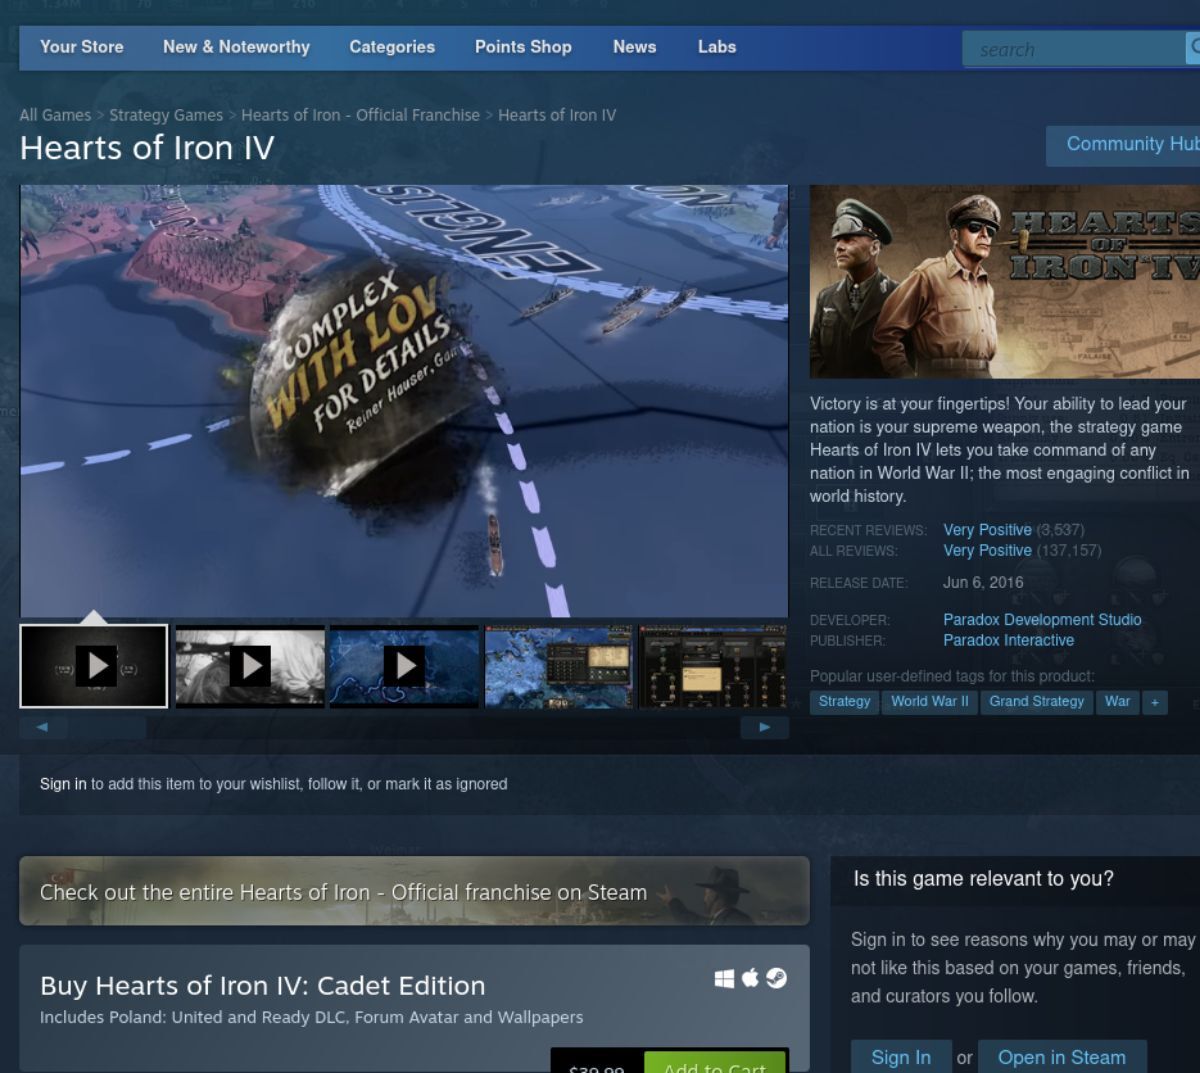
Task: Select the War tag
Action: pyautogui.click(x=1117, y=702)
